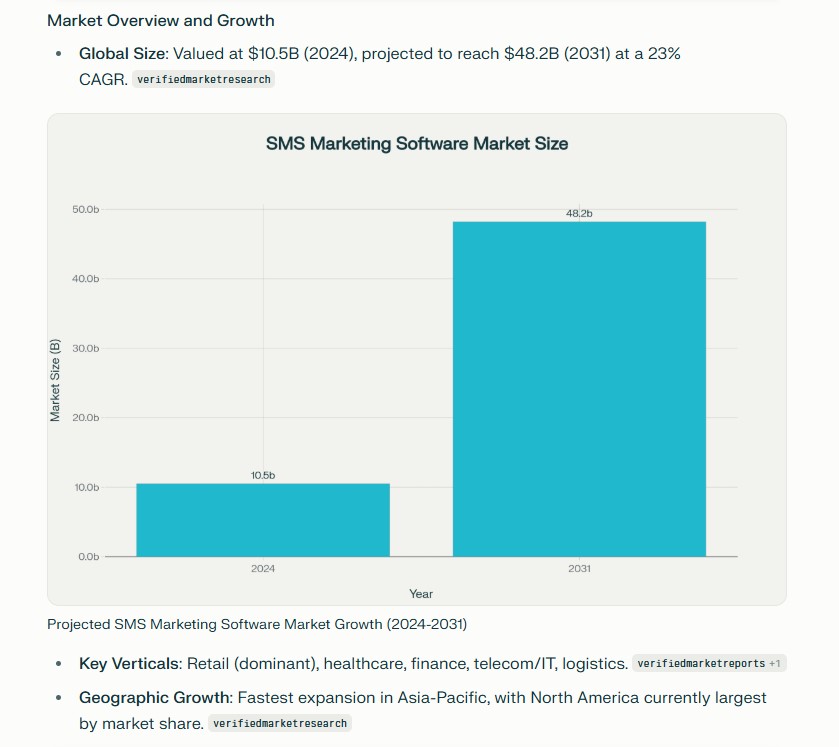The width and height of the screenshot is (839, 747).
Task: Click the 0.0b y-axis tick label
Action: coord(88,556)
